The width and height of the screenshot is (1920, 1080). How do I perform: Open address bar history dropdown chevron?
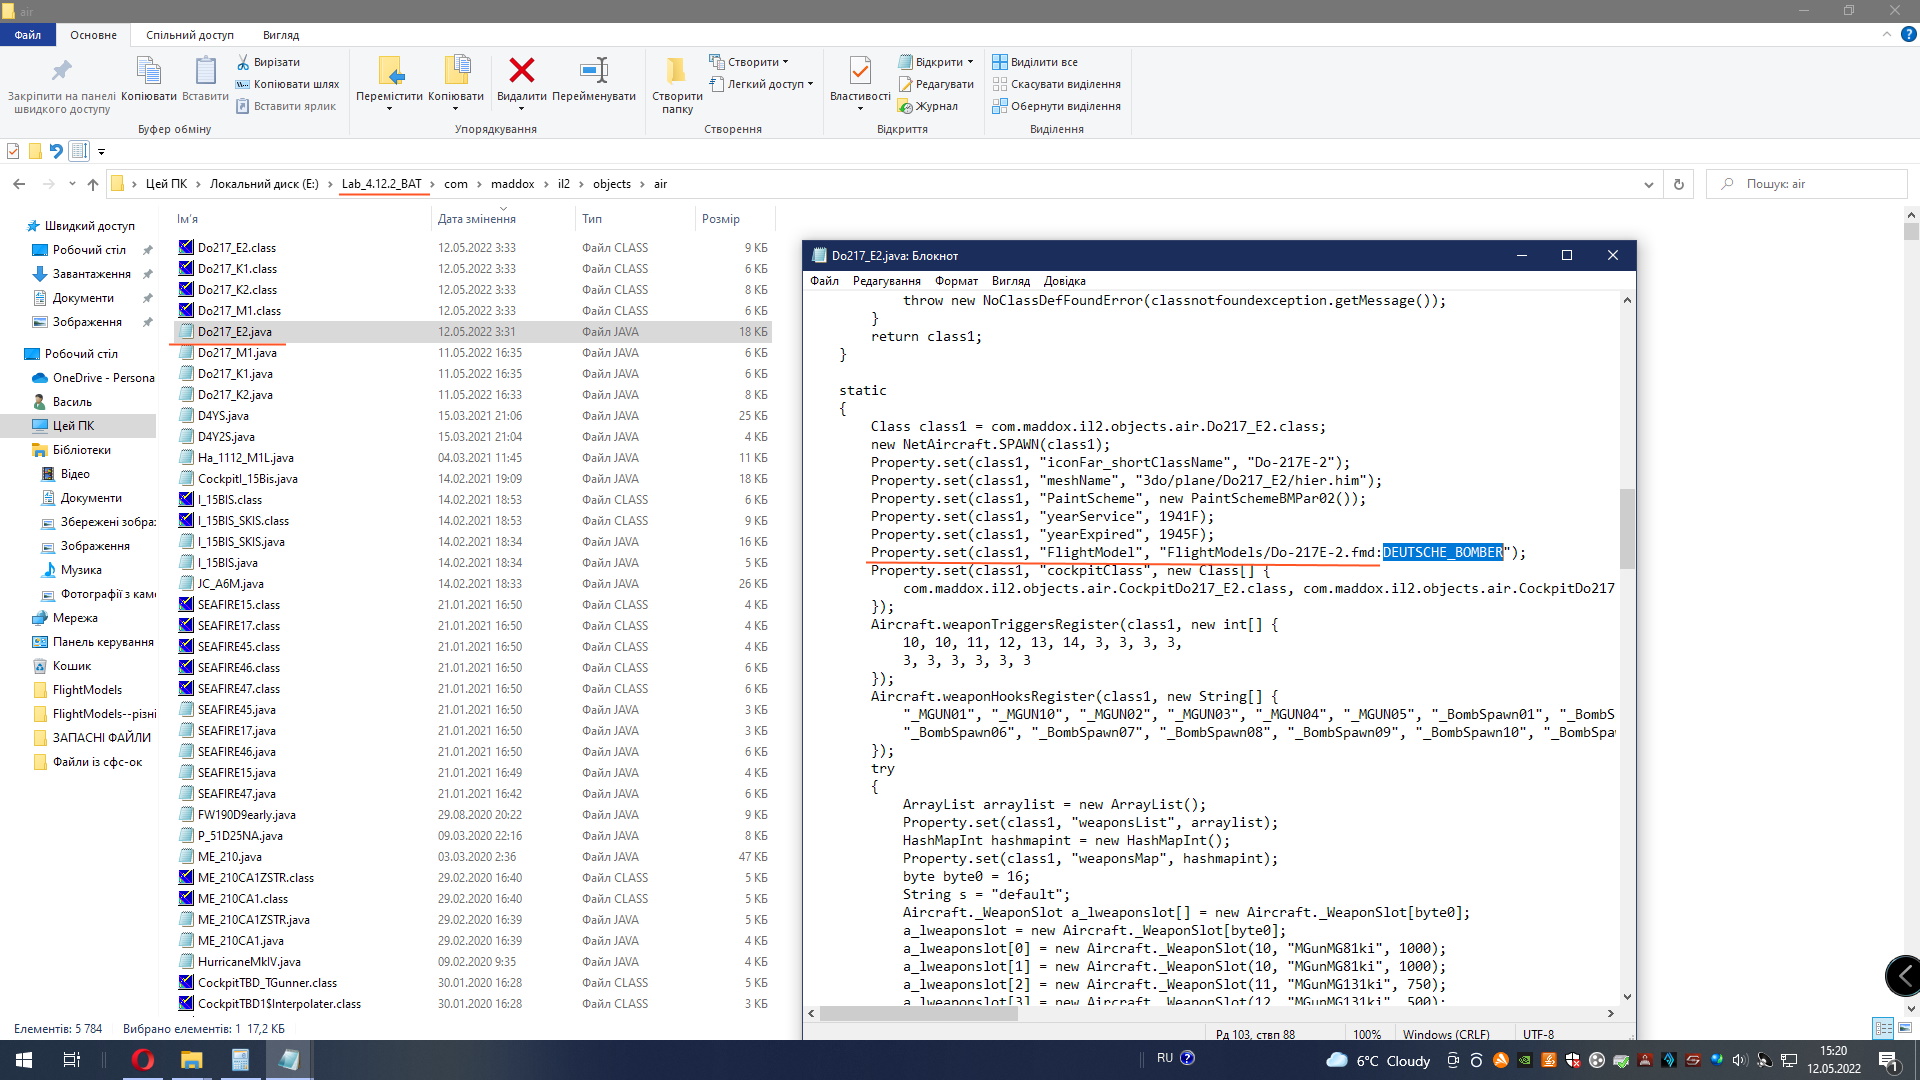tap(1648, 184)
